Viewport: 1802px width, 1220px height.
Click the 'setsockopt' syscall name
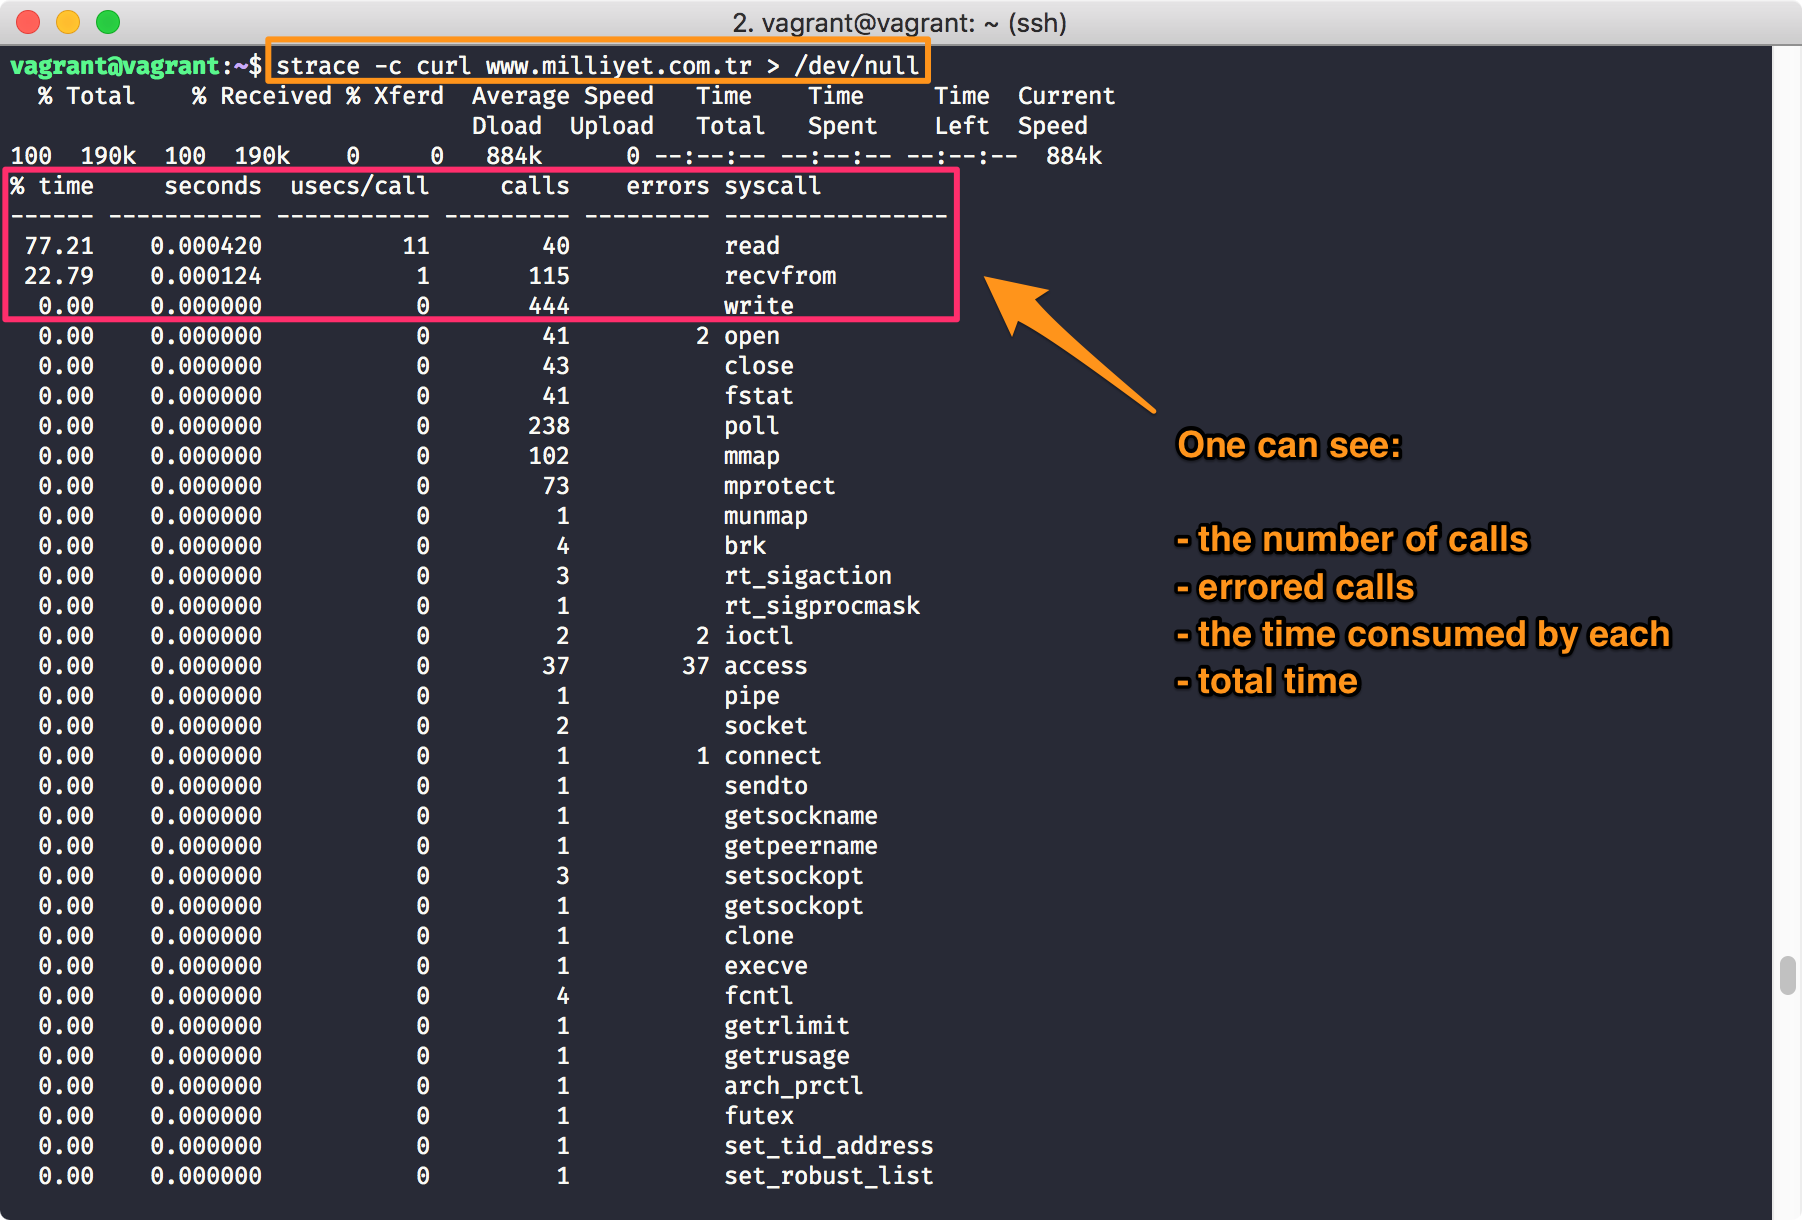[794, 876]
